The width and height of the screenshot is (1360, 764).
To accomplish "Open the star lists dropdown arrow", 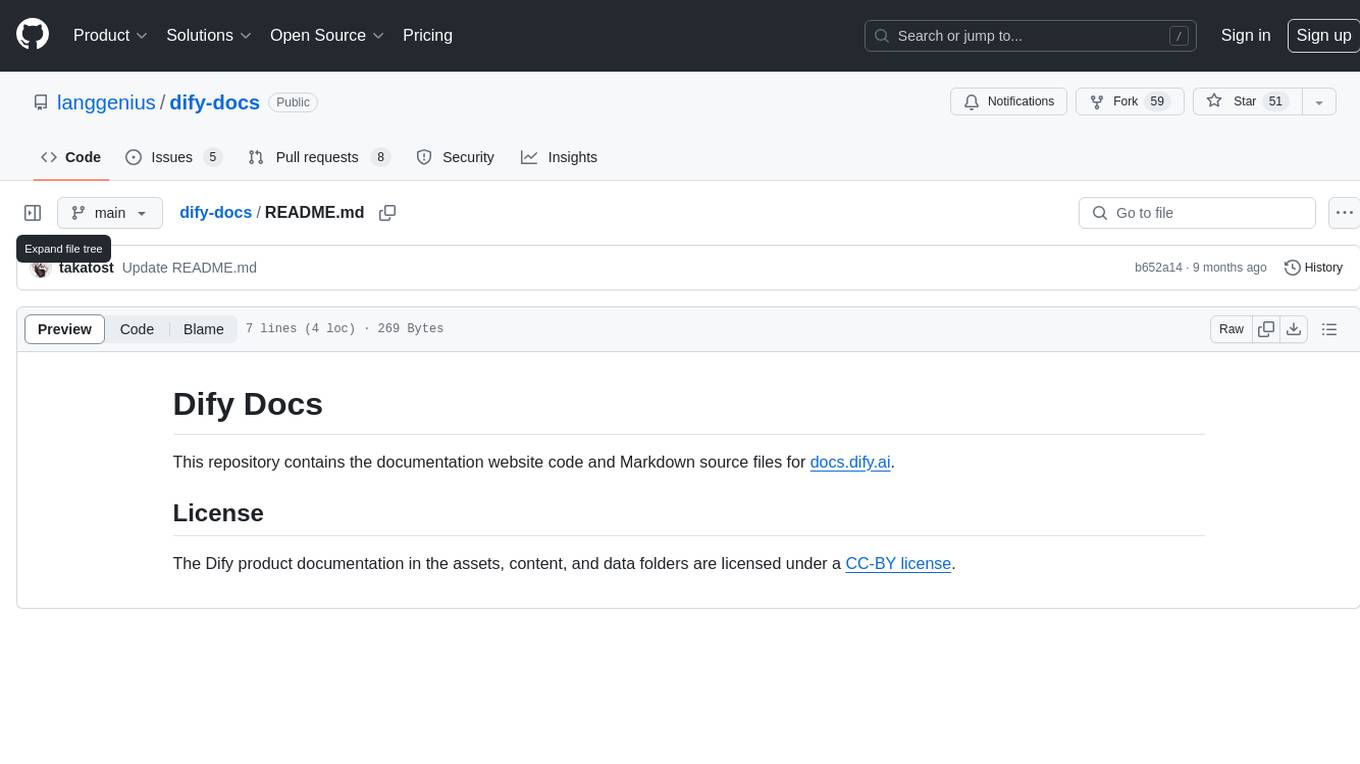I will point(1319,102).
